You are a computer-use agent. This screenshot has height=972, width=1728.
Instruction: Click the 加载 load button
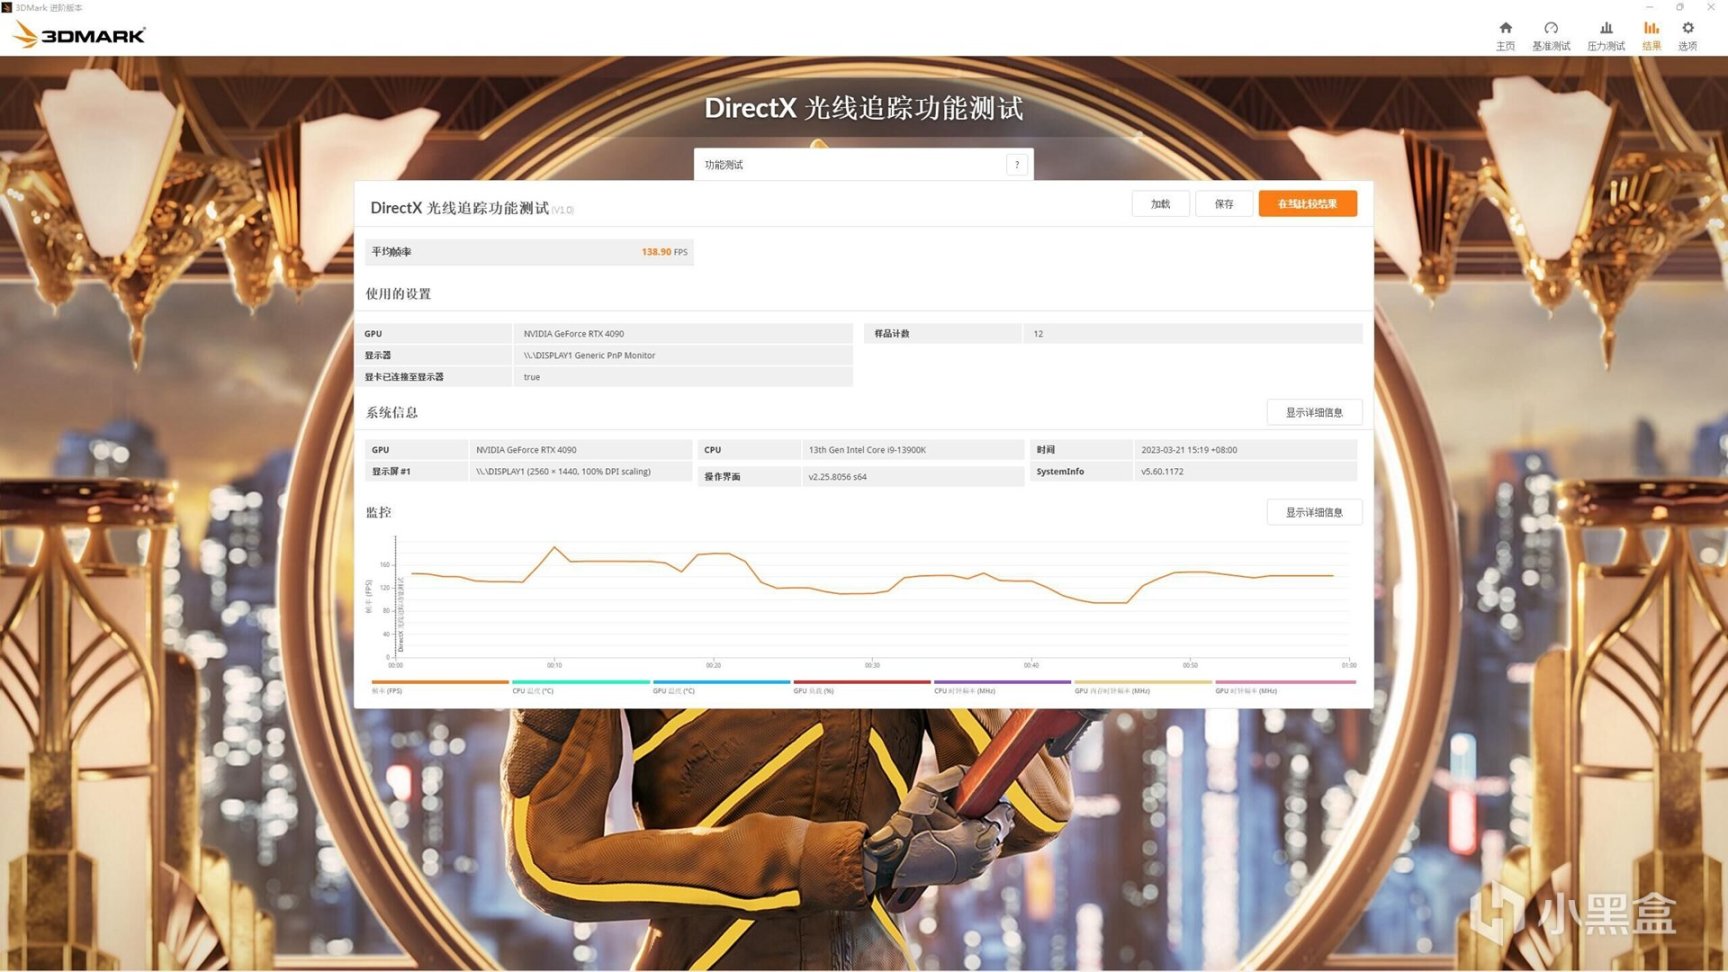[x=1160, y=204]
